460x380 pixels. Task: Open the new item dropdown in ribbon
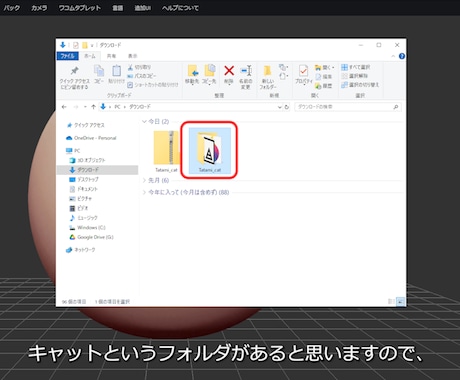[283, 68]
